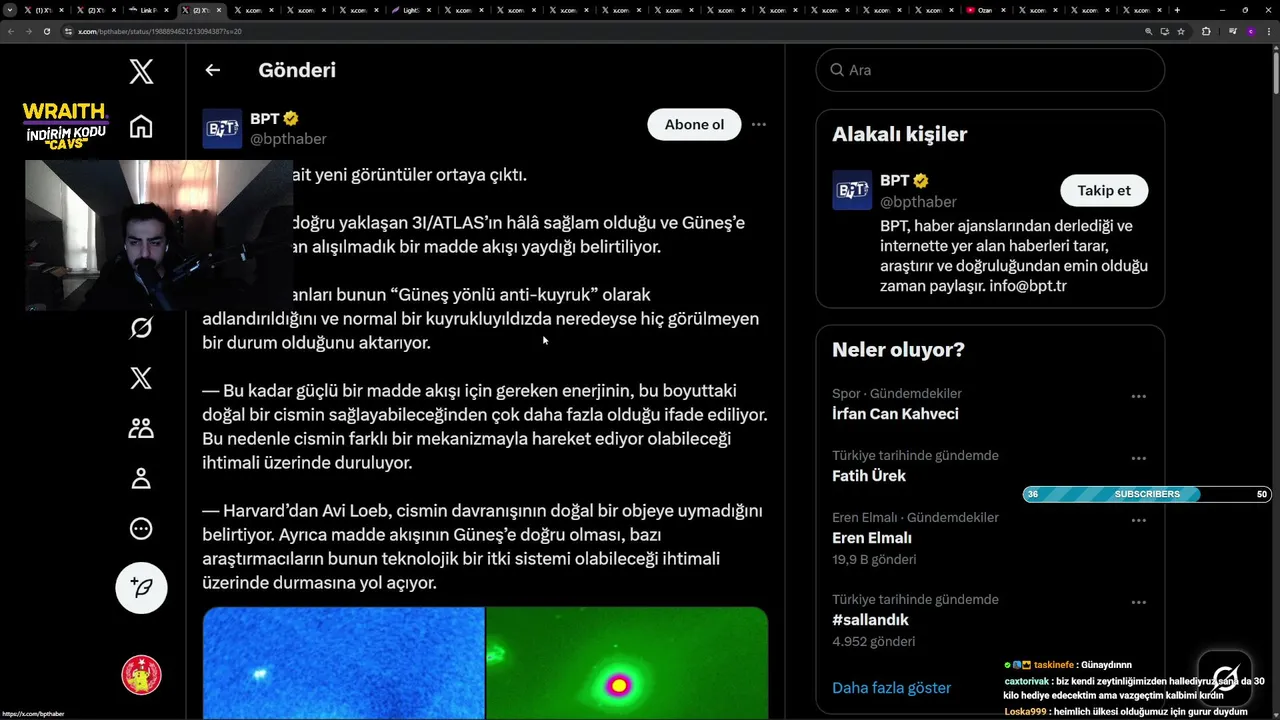Open the More circle menu in sidebar
The image size is (1280, 720).
tap(141, 528)
